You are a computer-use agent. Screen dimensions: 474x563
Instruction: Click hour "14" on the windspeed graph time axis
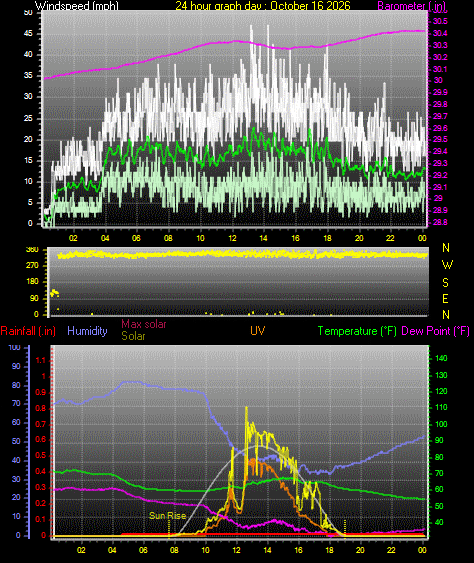point(264,238)
